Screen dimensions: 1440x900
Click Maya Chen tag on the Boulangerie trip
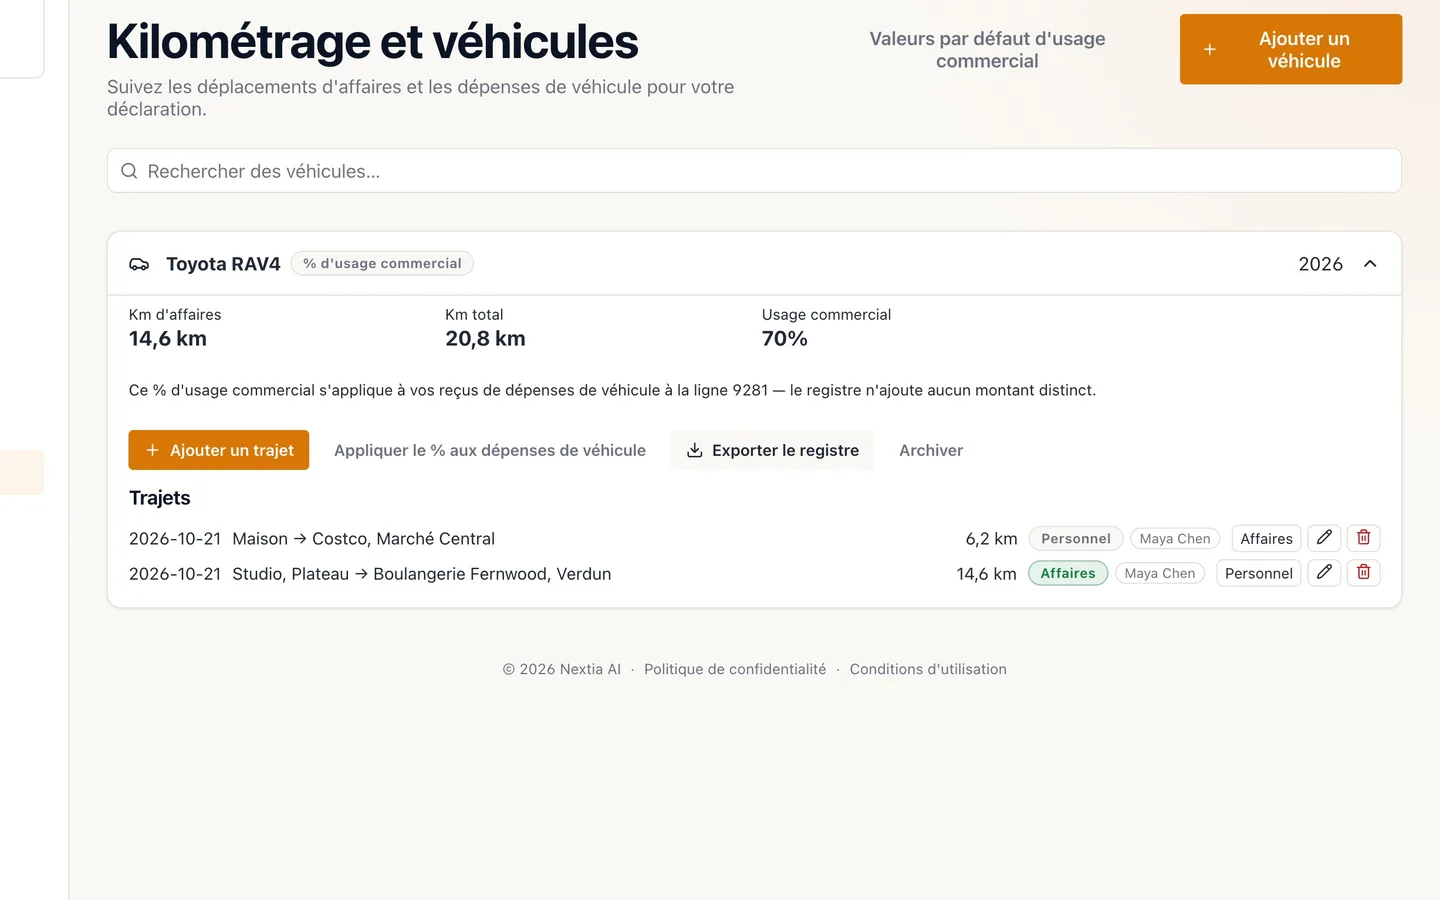[1160, 573]
